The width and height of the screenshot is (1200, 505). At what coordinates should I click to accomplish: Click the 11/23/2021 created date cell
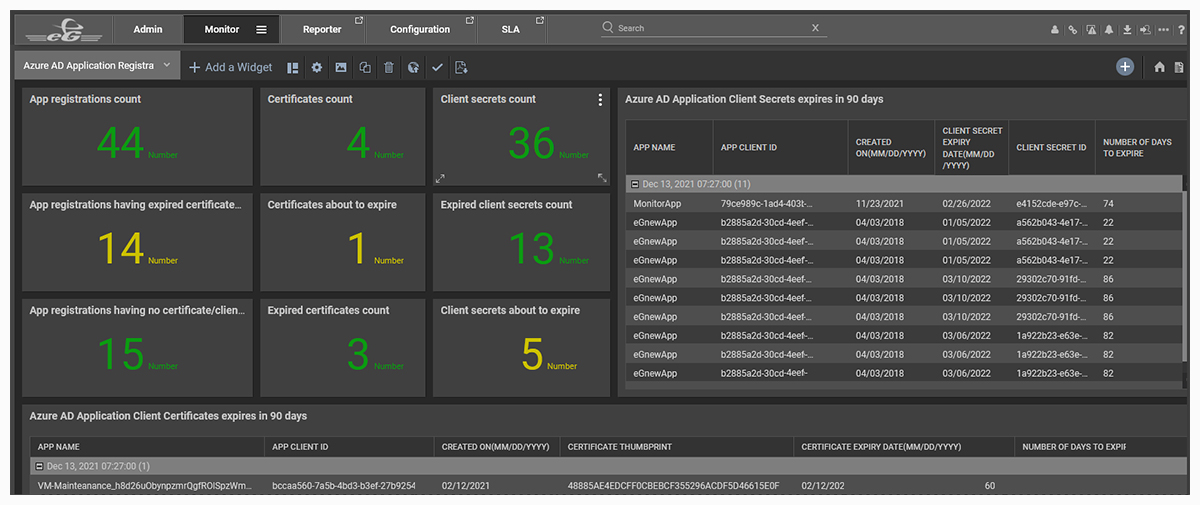coord(878,203)
